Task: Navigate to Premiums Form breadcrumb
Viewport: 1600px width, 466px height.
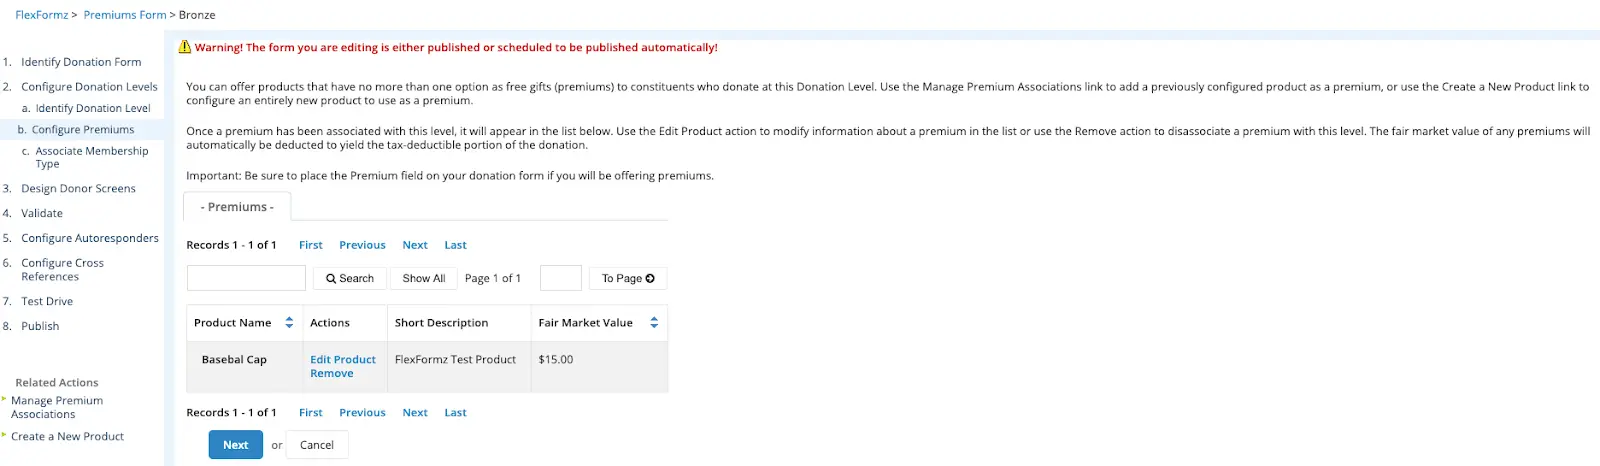Action: [x=125, y=15]
